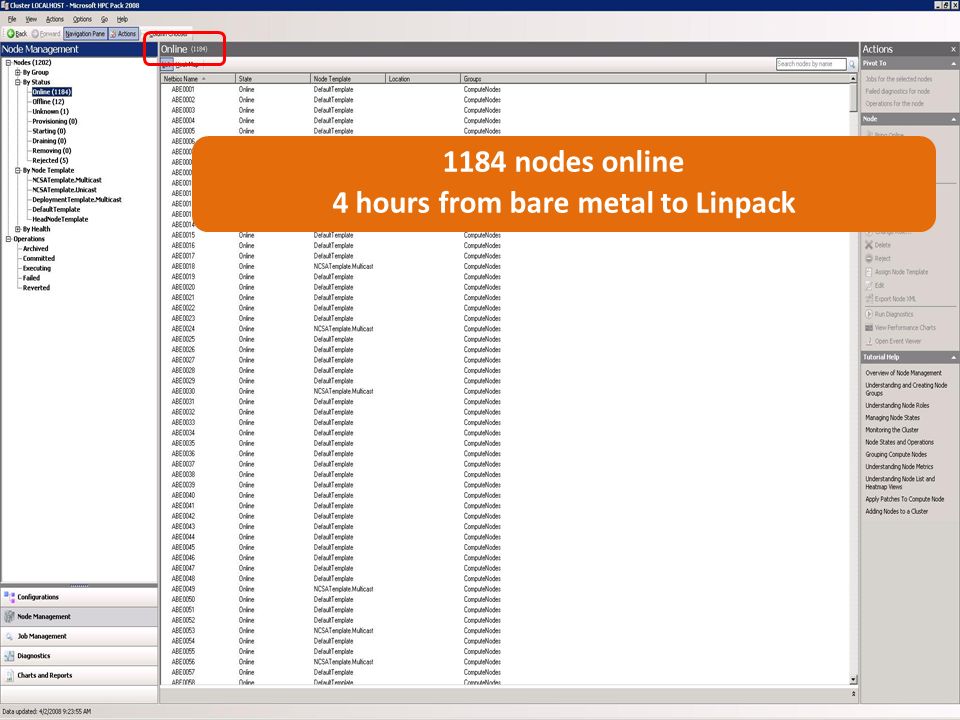
Task: Expand the By Group tree node
Action: 18,72
